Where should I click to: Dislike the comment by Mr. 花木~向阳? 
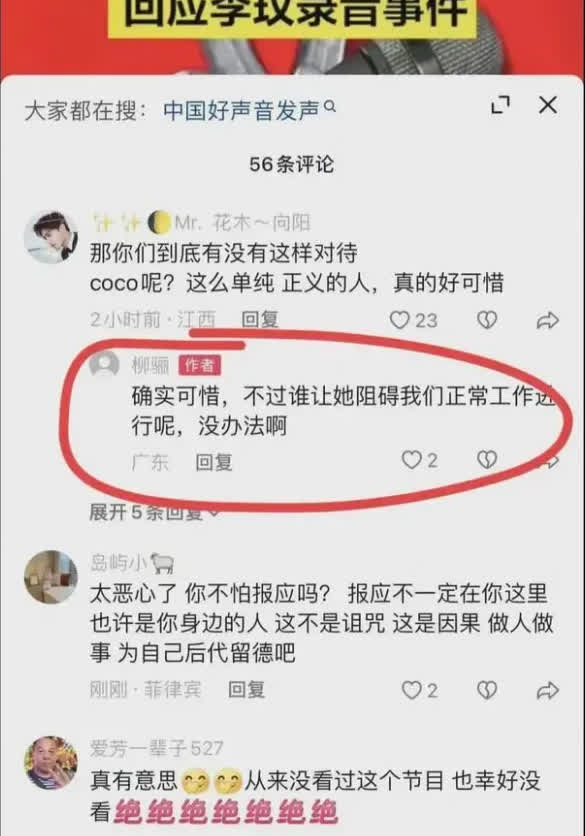[x=486, y=320]
